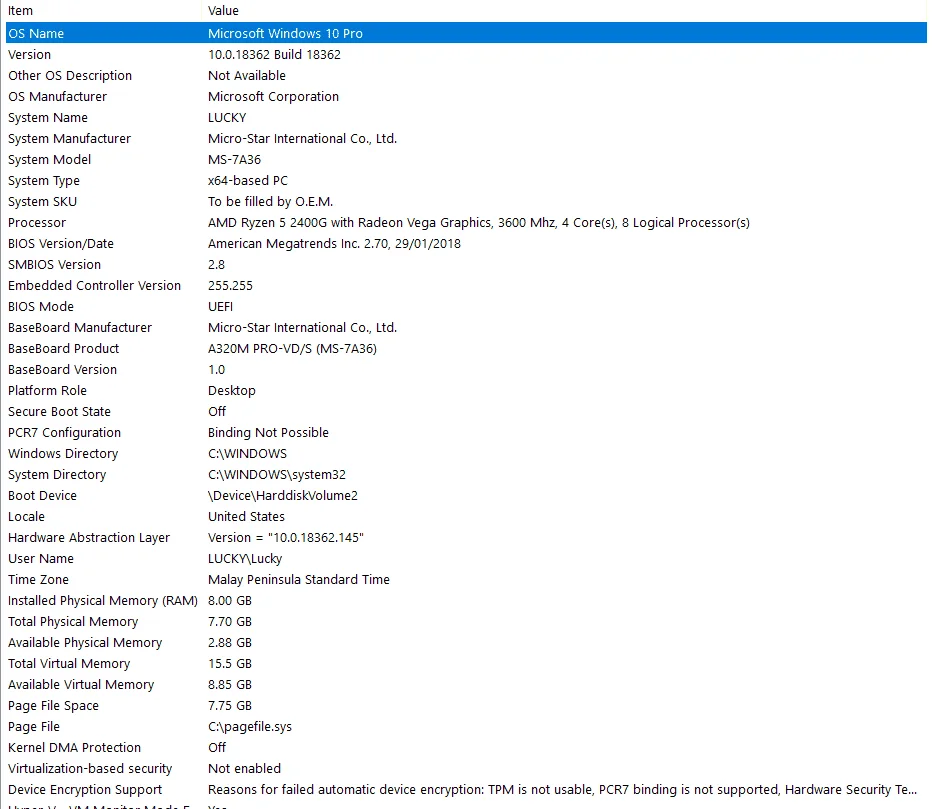This screenshot has height=809, width=937.
Task: Select the PCR7 Configuration row
Action: point(466,433)
